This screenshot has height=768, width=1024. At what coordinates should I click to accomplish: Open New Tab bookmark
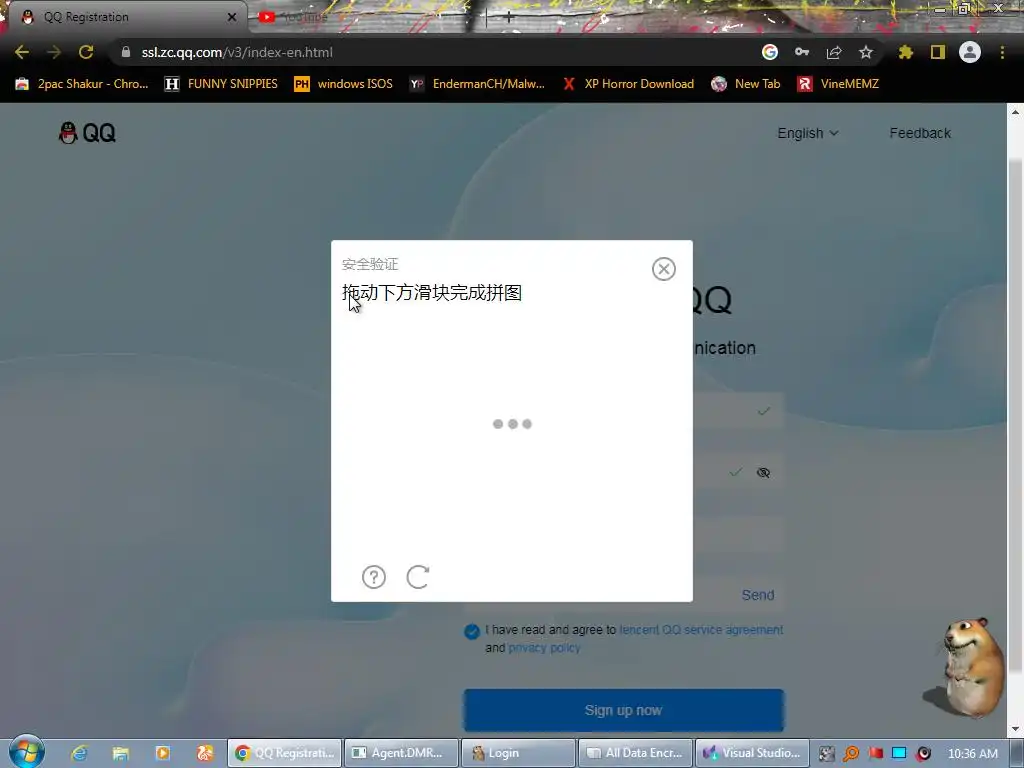[746, 84]
